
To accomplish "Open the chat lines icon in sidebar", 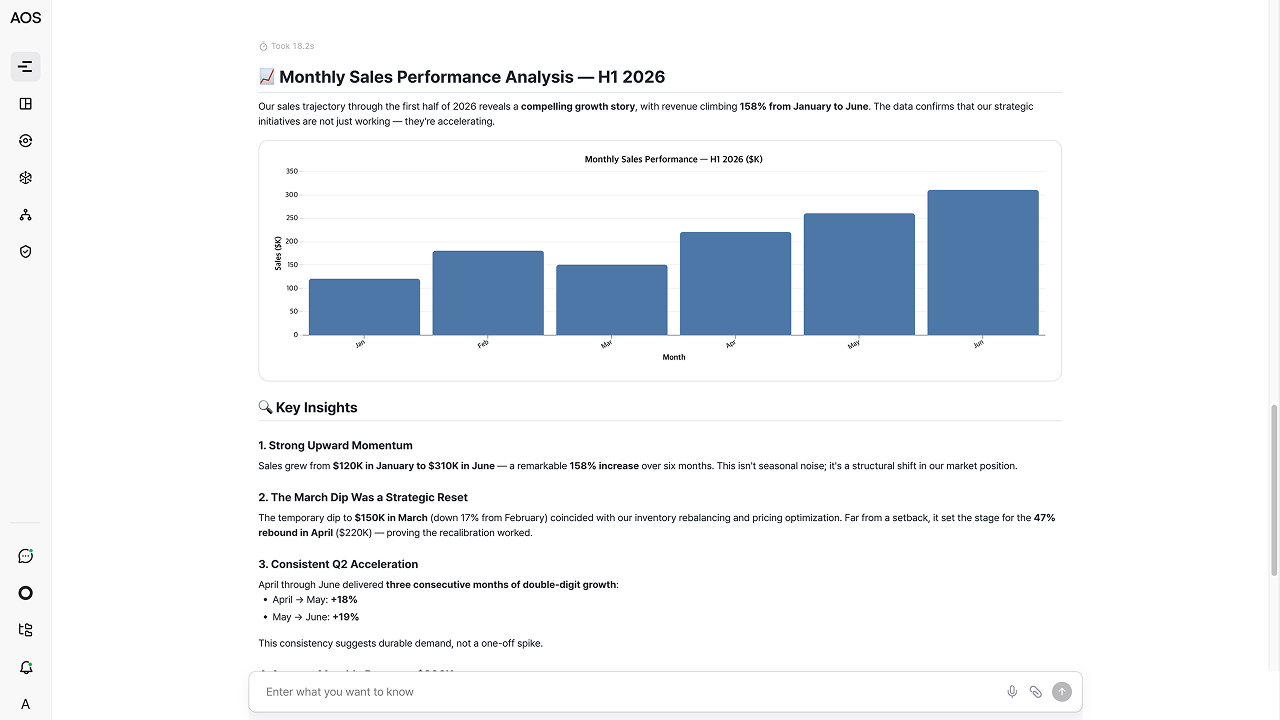I will point(26,67).
